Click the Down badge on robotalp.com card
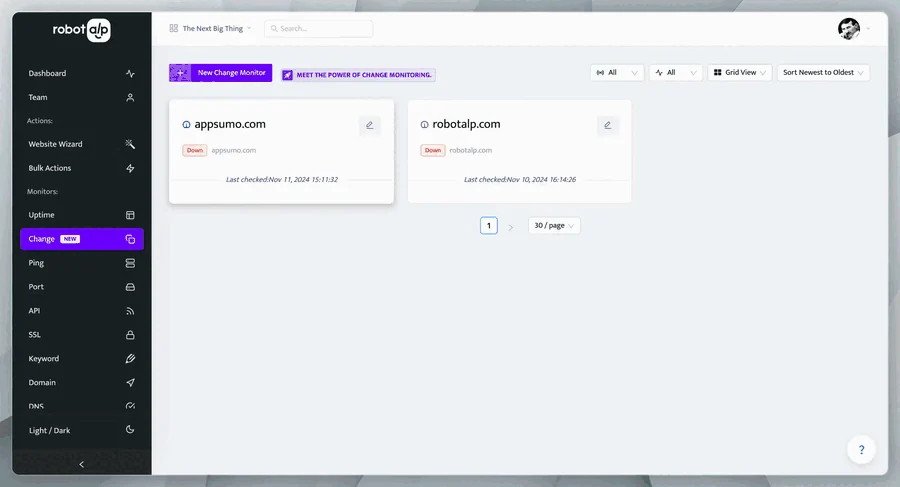The image size is (900, 487). [433, 150]
